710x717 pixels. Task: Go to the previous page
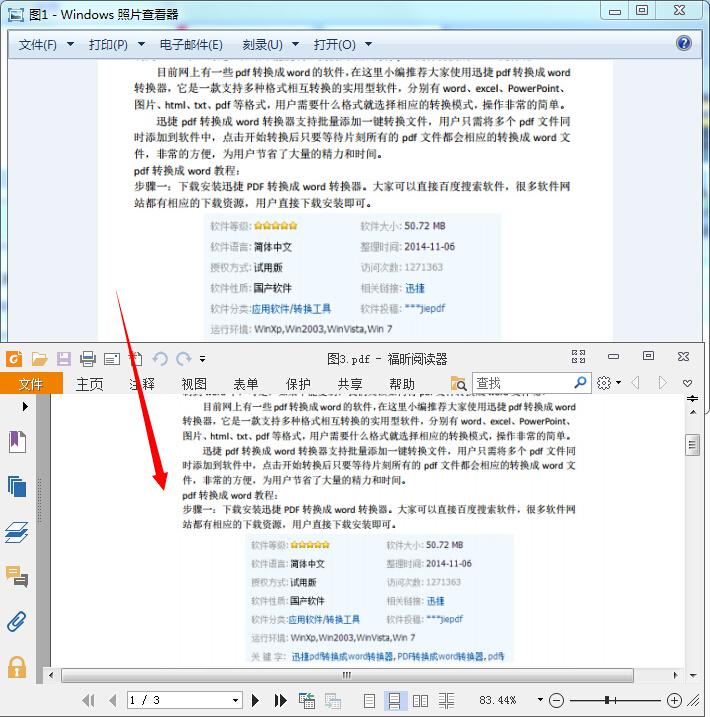coord(113,700)
